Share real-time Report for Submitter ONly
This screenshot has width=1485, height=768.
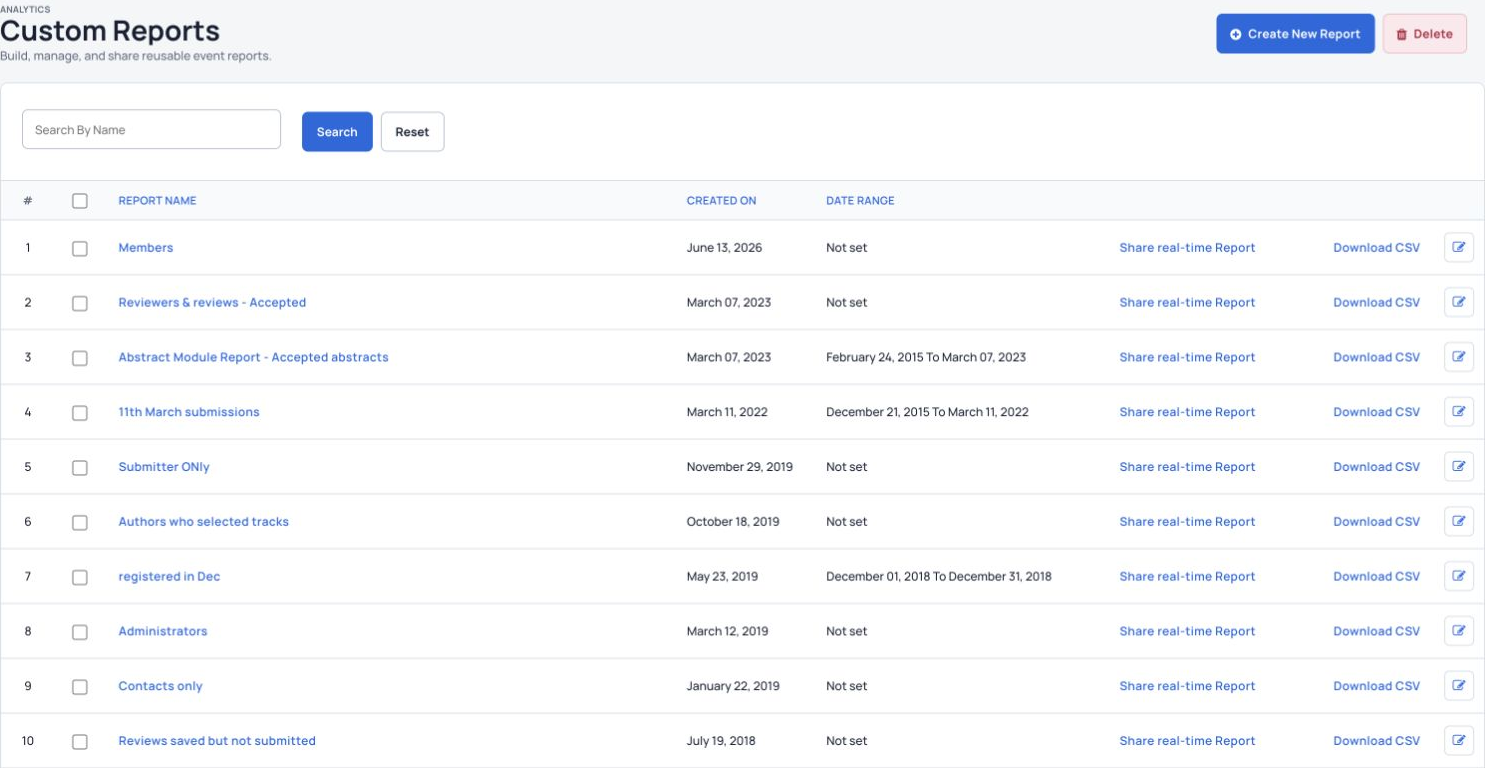1187,467
